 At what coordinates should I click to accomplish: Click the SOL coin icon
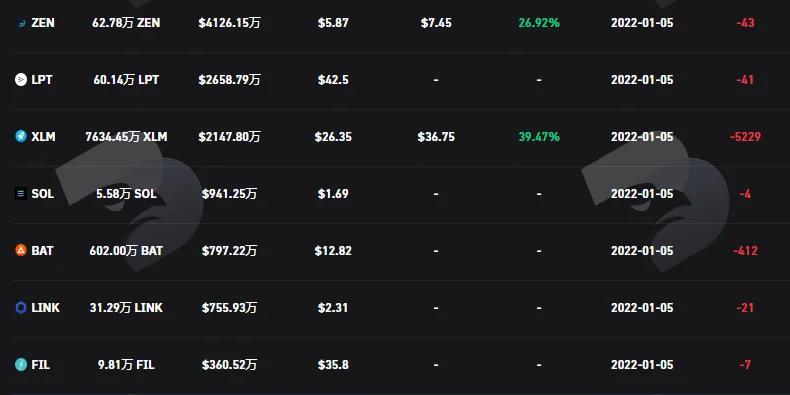point(21,193)
